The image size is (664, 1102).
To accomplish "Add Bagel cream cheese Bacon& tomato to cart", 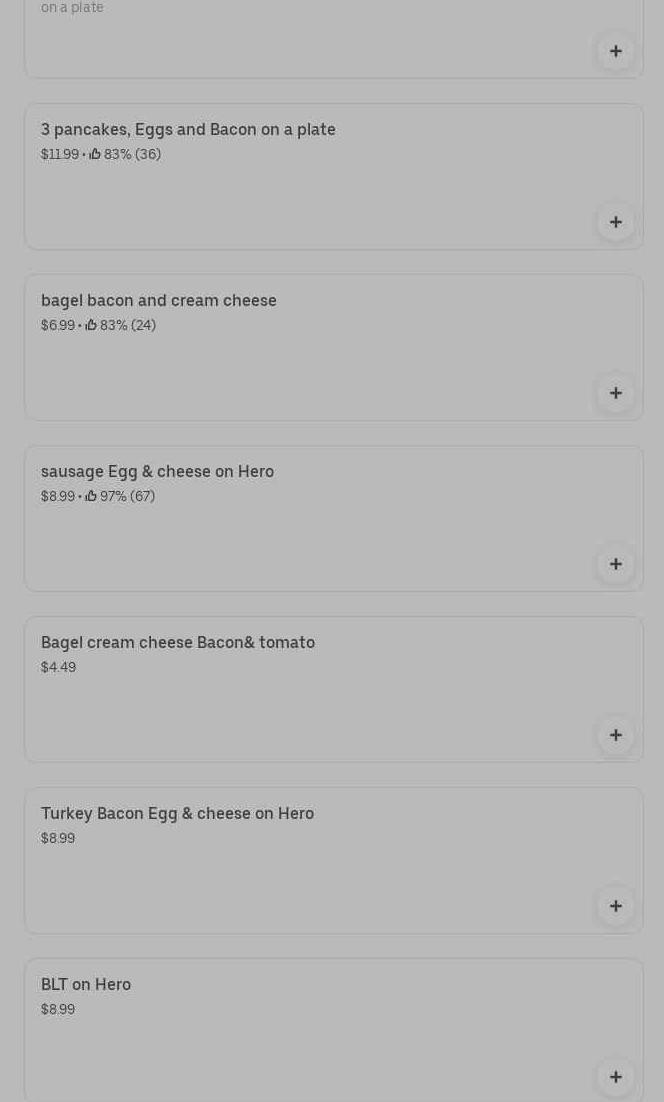I will click(x=615, y=735).
